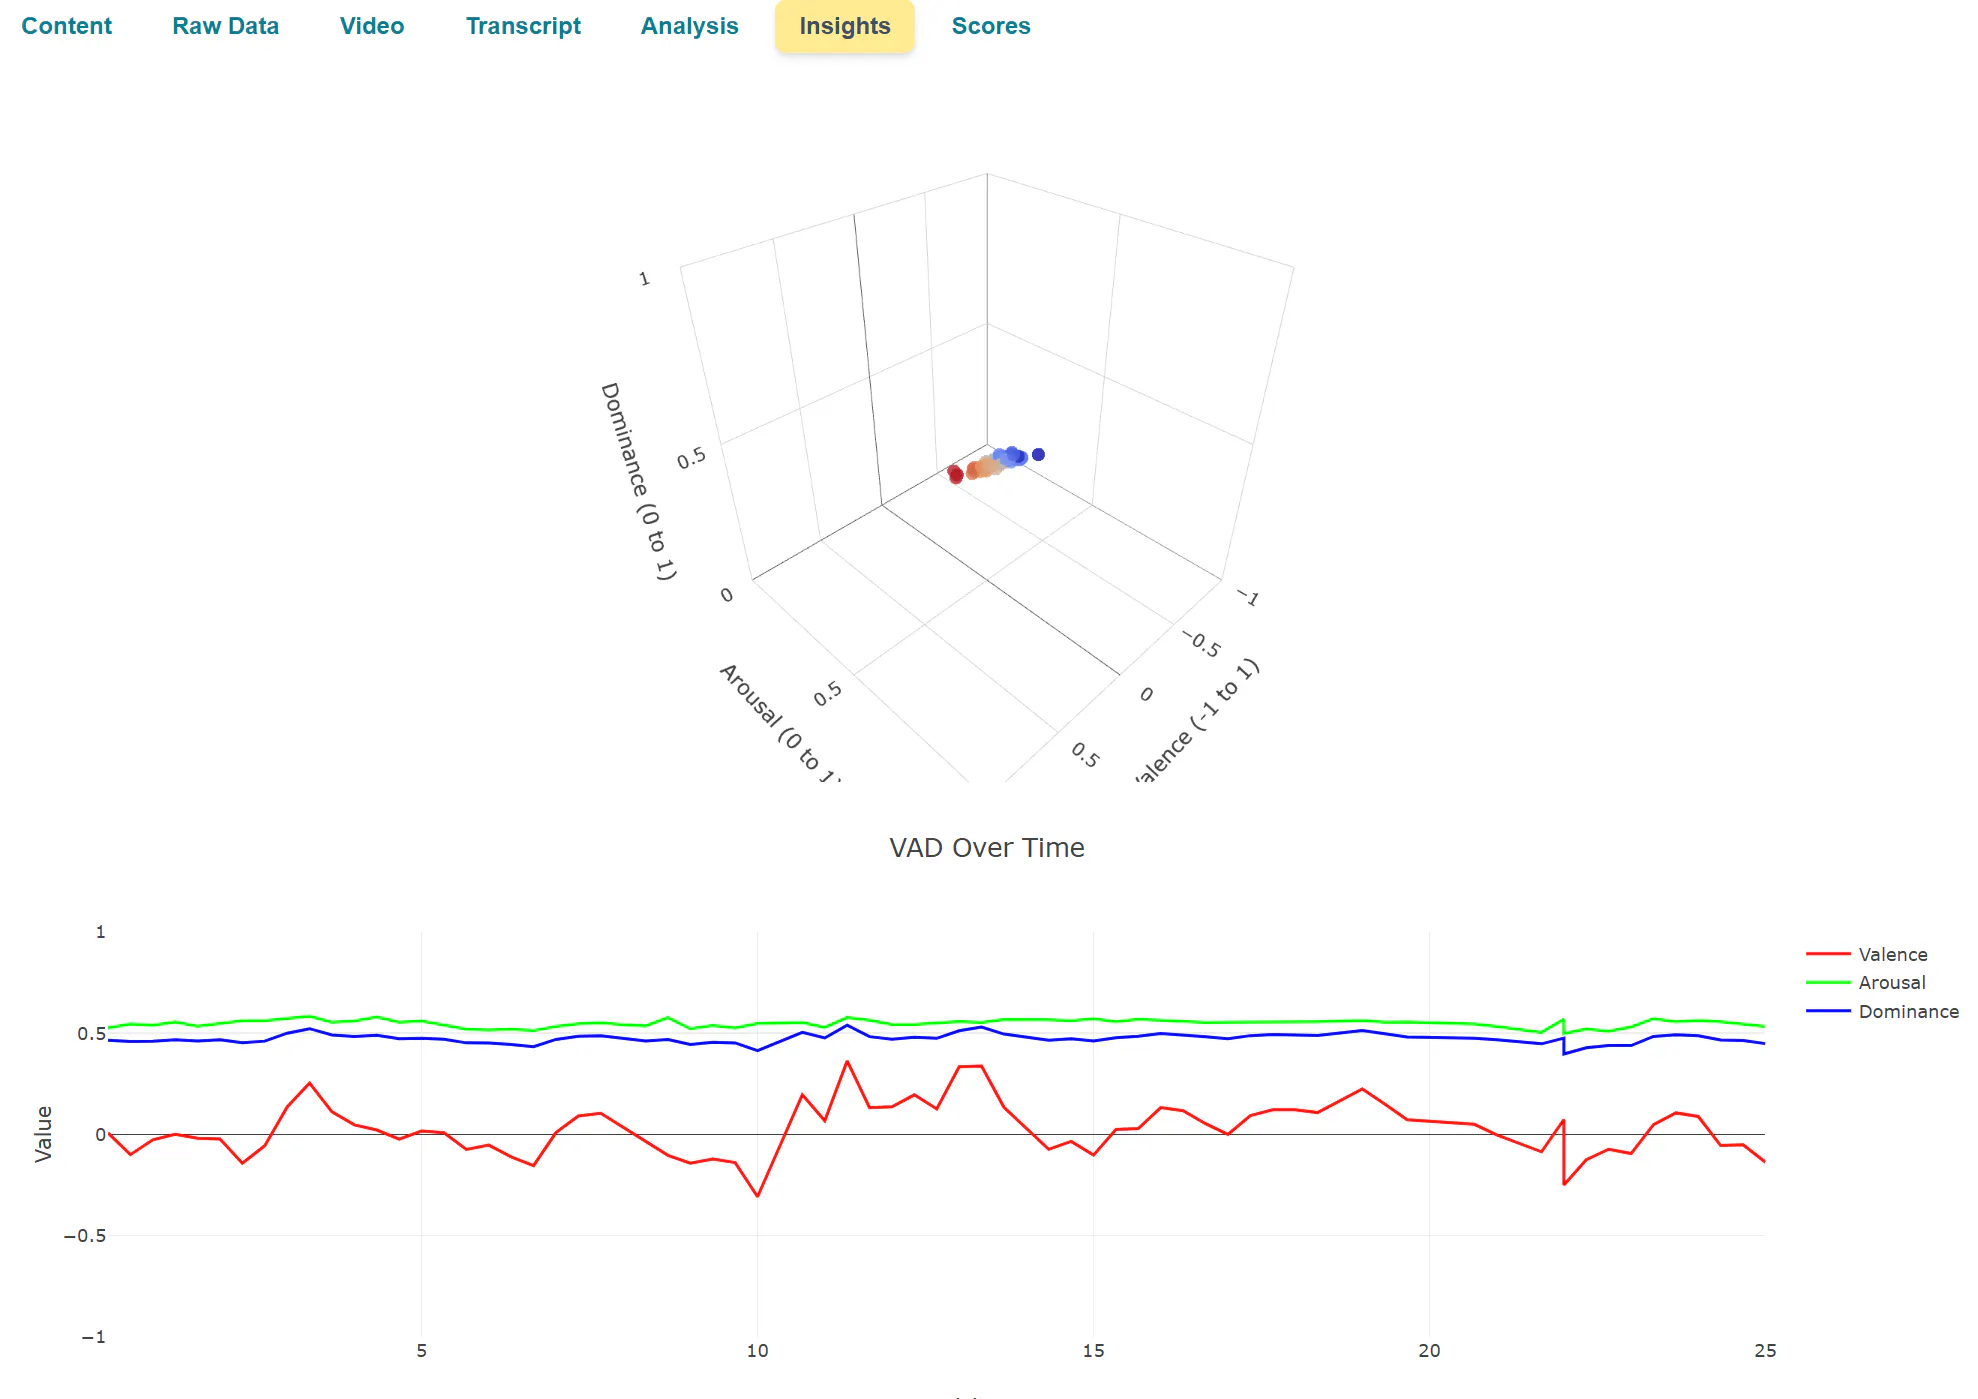Select the Analysis tab
Image resolution: width=1978 pixels, height=1399 pixels.
tap(689, 26)
